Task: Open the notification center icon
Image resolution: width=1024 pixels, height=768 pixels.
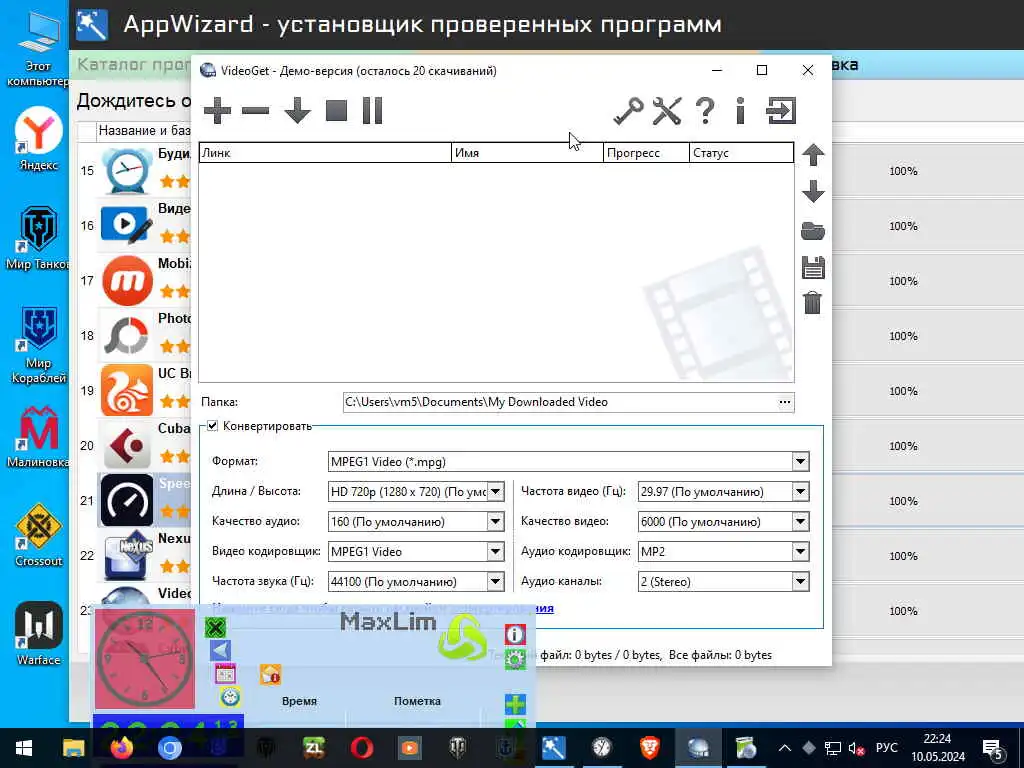Action: click(x=993, y=748)
